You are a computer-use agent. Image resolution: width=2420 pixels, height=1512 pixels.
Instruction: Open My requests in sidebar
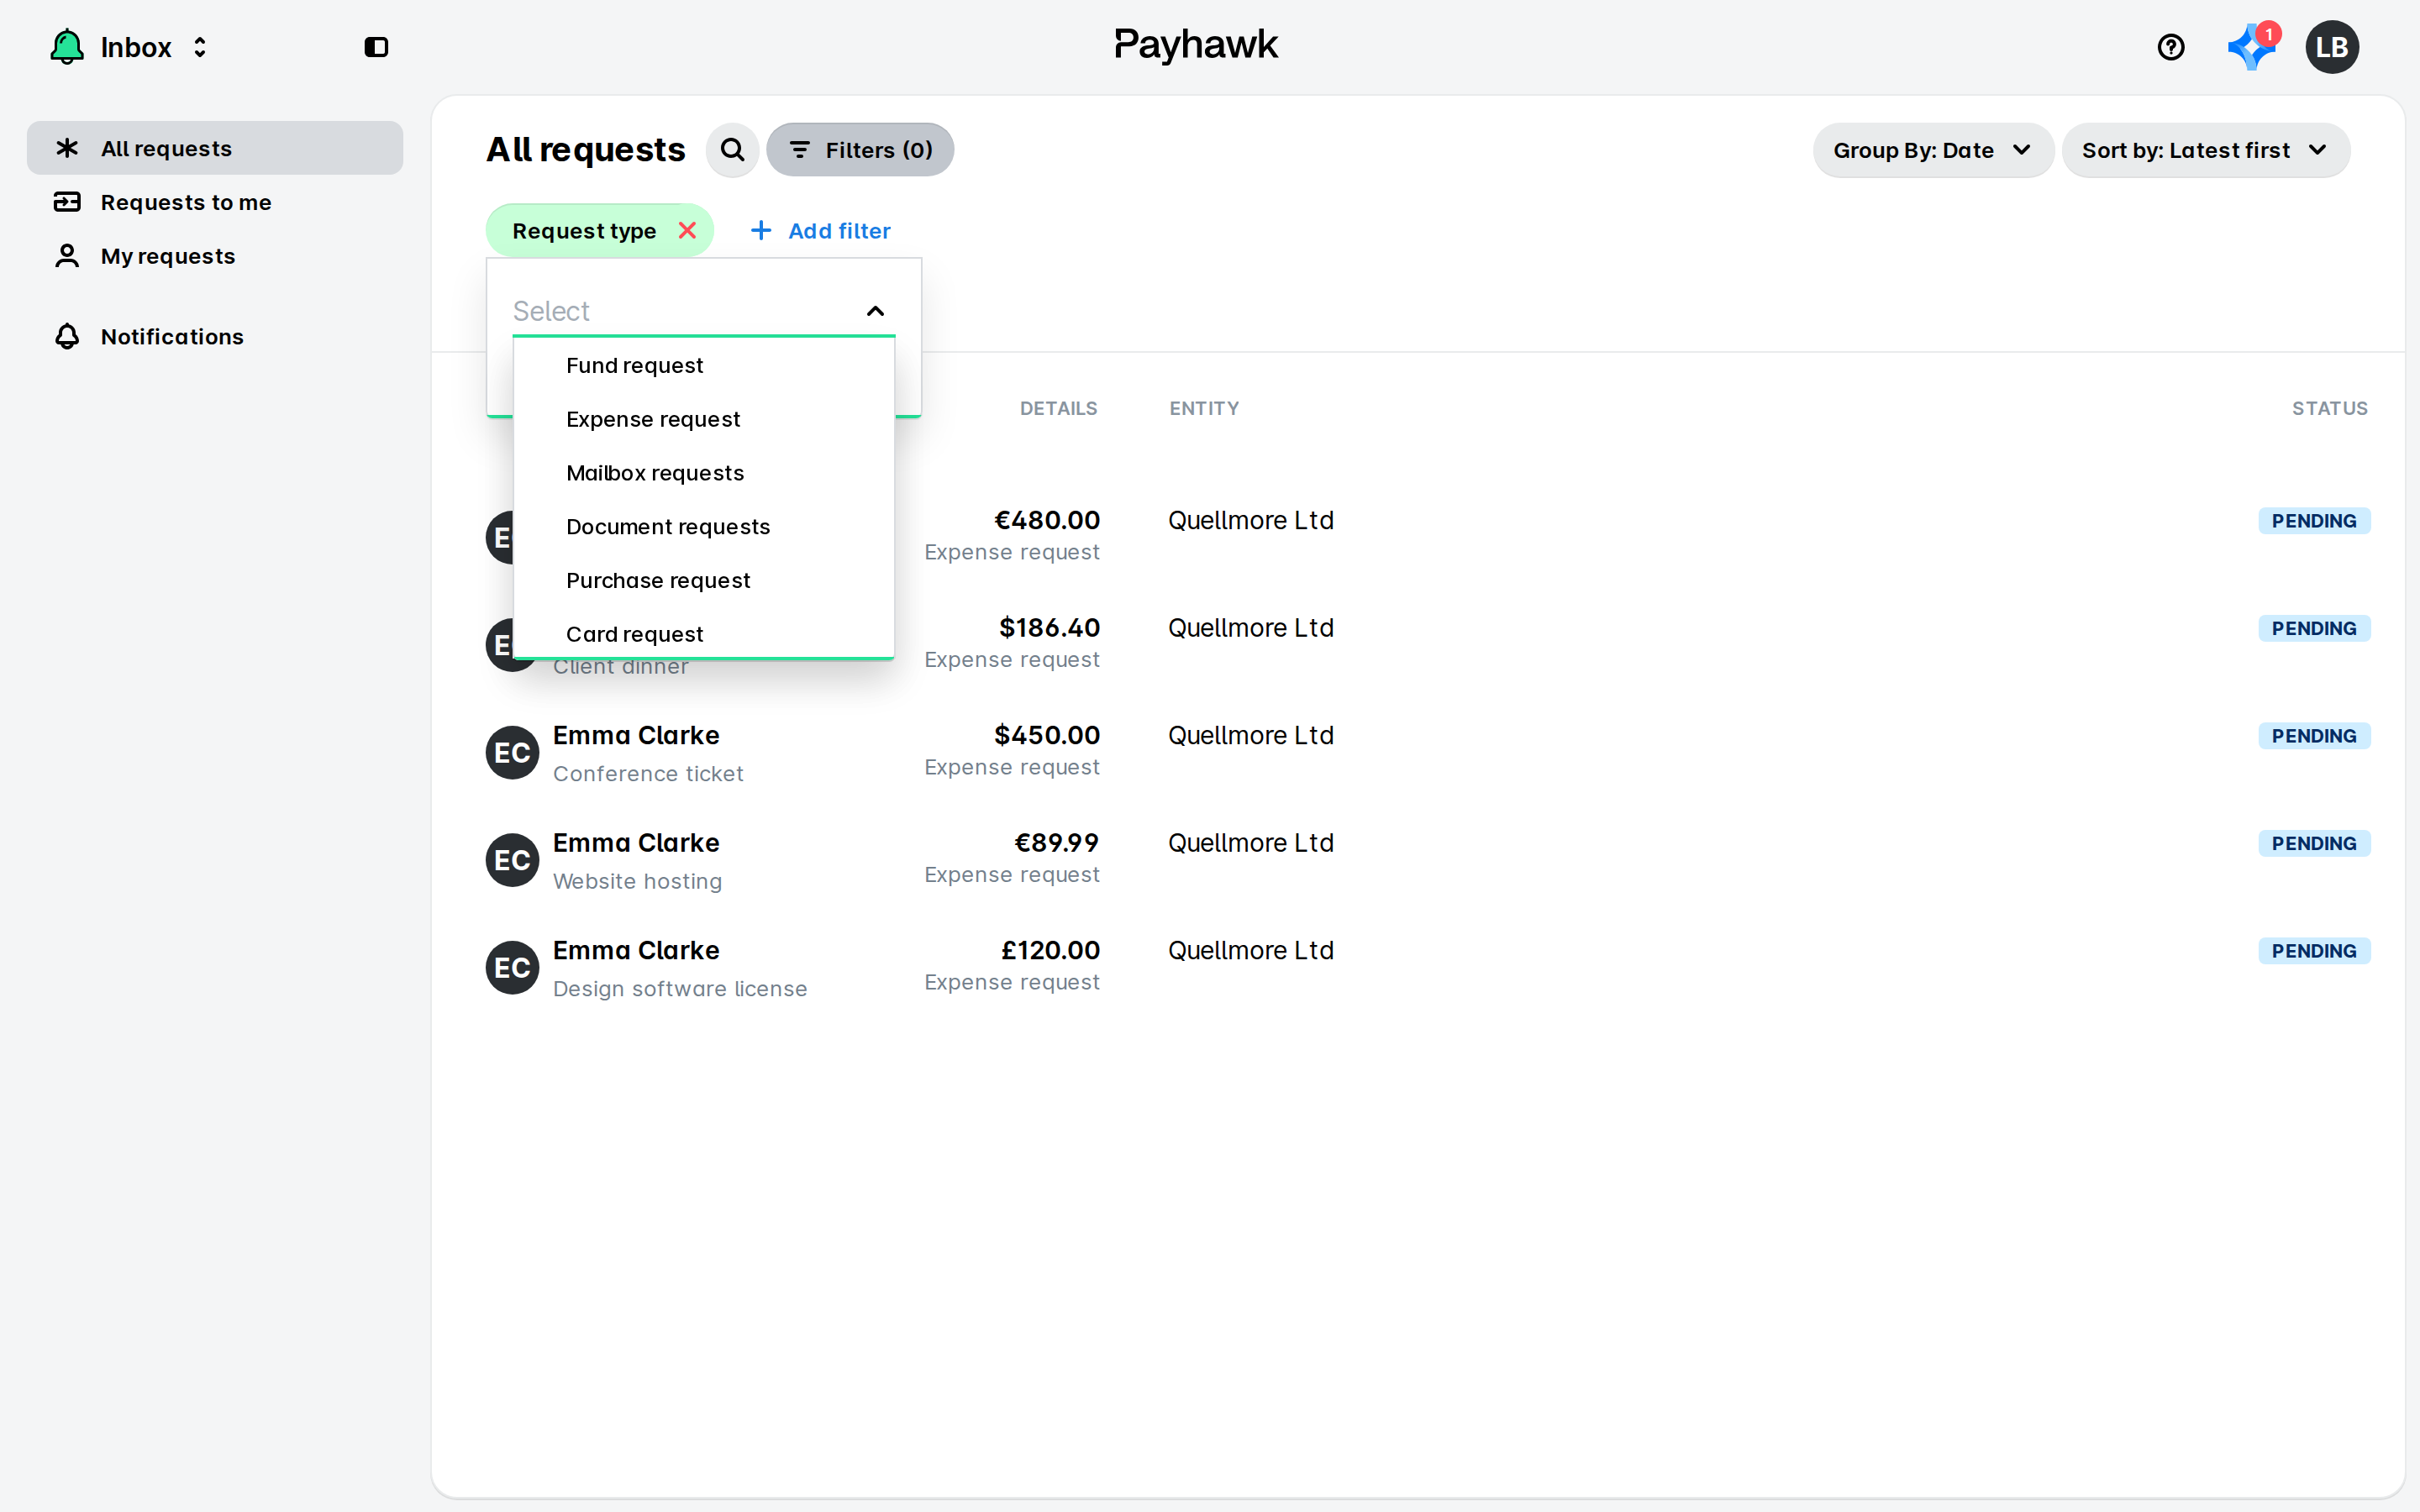click(x=215, y=256)
